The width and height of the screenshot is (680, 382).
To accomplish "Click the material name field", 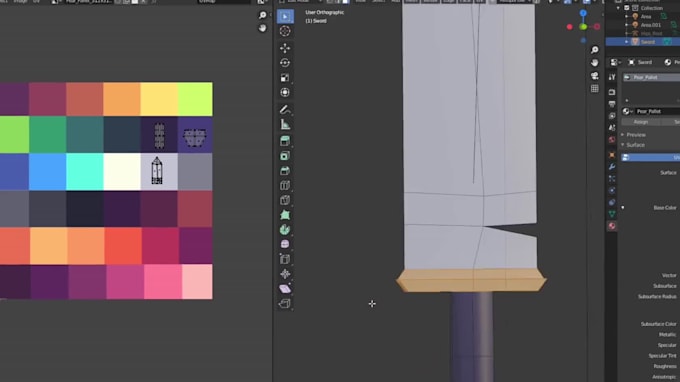I will pos(657,111).
